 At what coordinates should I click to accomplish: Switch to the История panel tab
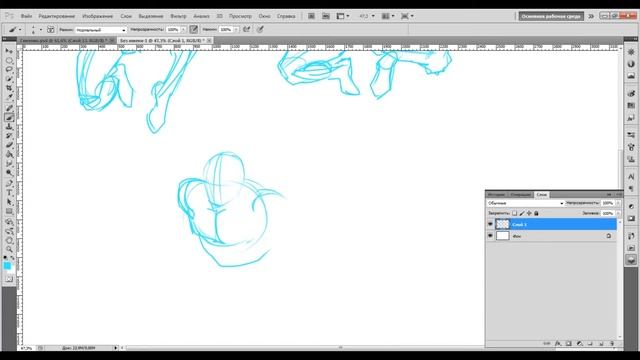[x=497, y=195]
